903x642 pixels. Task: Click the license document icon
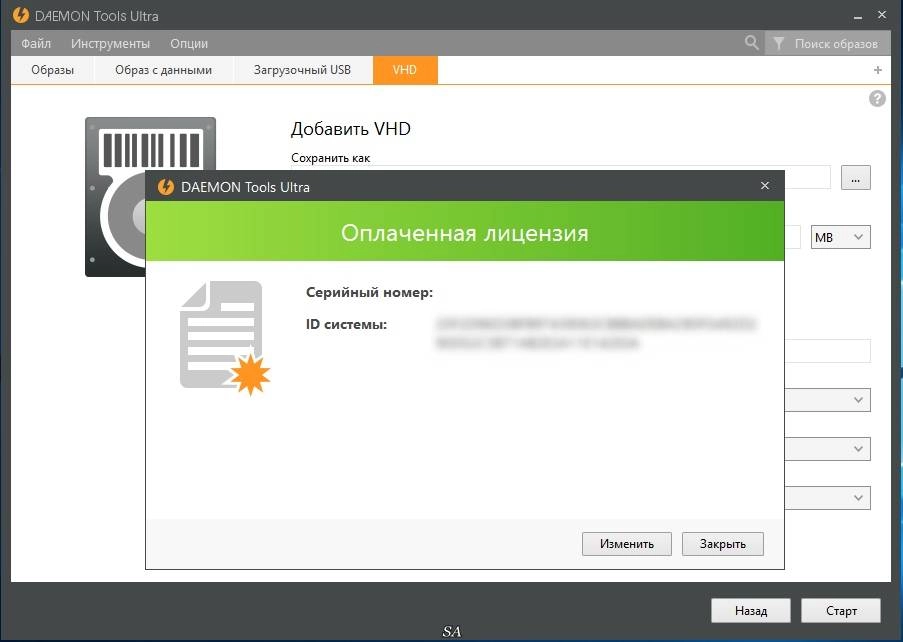click(225, 338)
